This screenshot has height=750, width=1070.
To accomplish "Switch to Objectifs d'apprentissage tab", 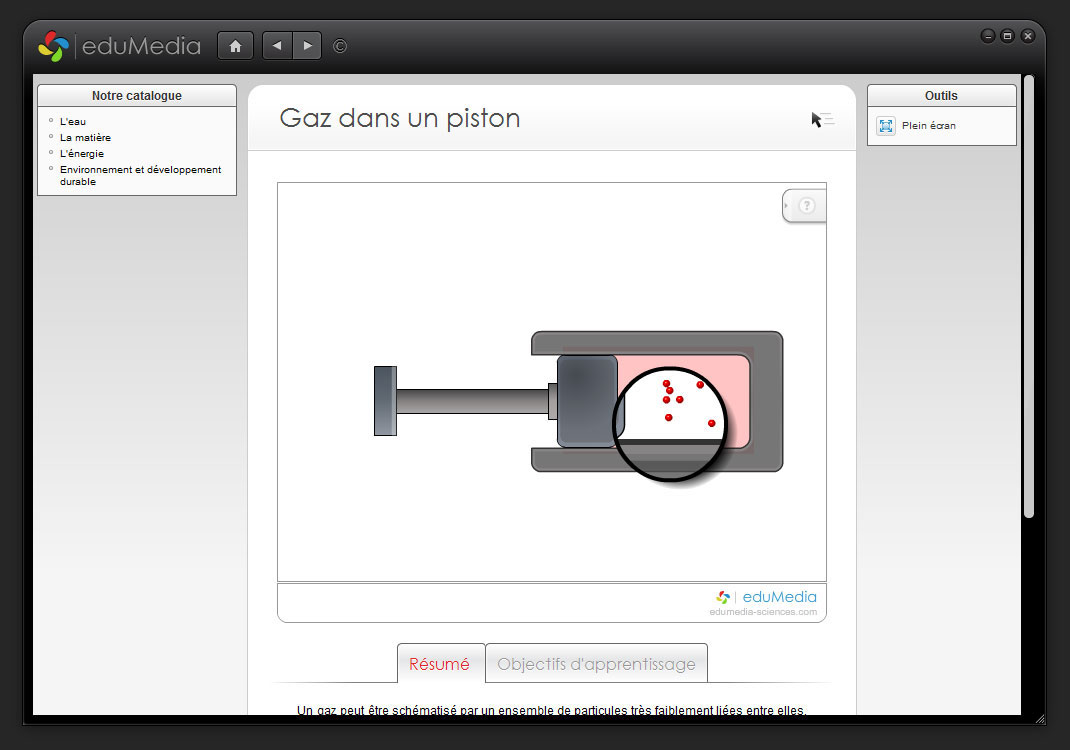I will click(x=596, y=664).
